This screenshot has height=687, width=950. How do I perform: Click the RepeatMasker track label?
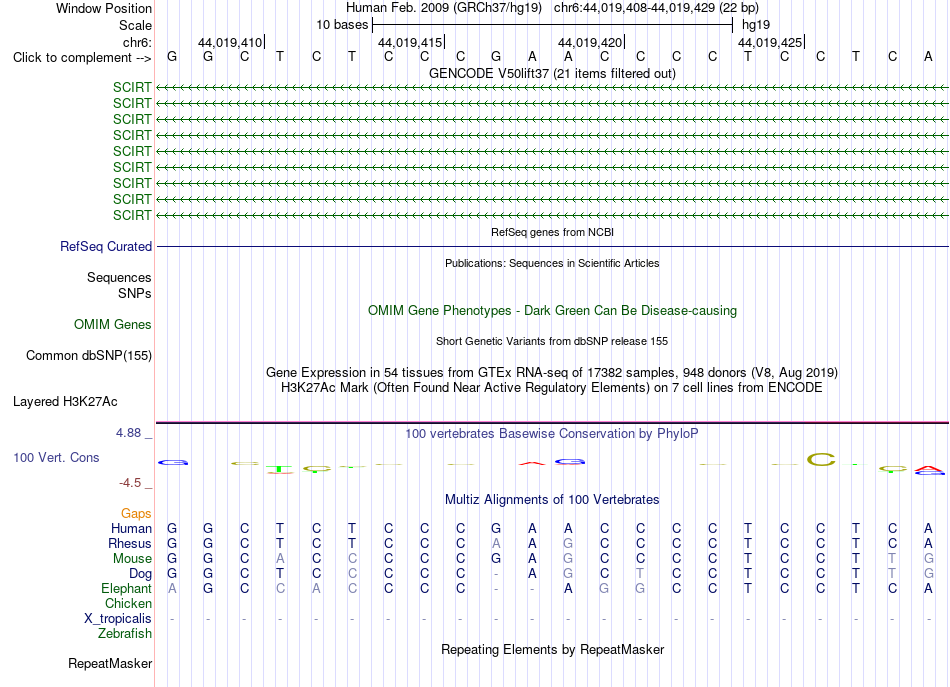[x=110, y=664]
